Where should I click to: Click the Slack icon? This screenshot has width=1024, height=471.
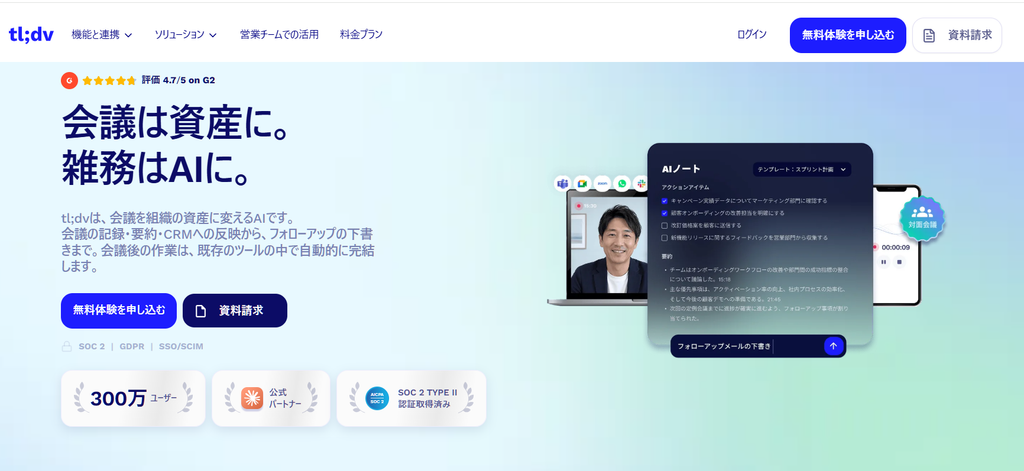click(641, 184)
